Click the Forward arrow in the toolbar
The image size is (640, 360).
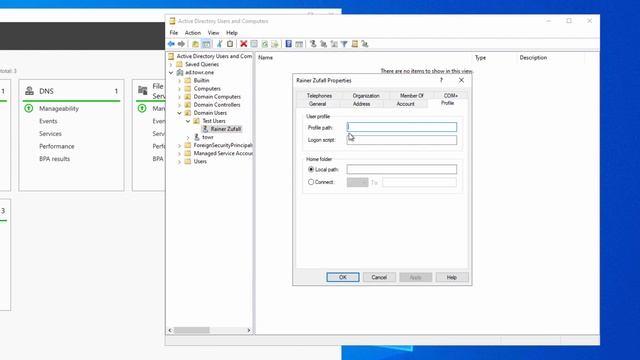[181, 44]
